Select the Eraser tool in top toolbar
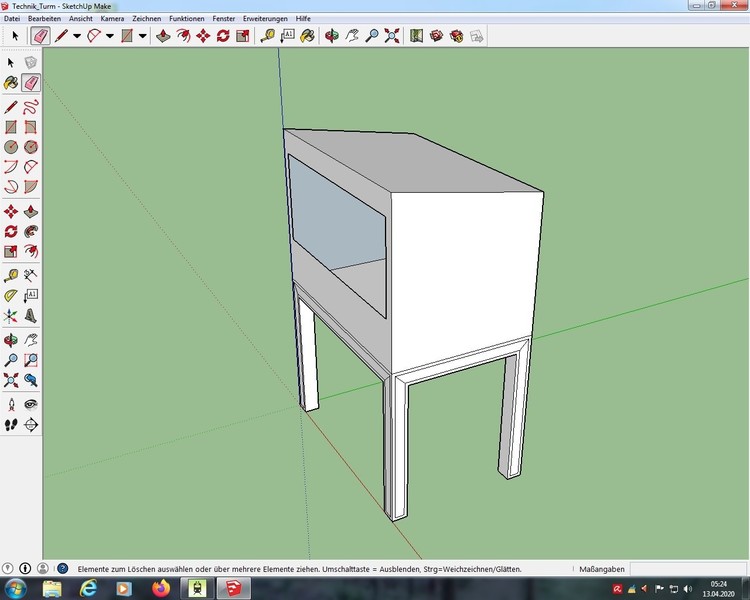Screen dimensions: 750x600 click(x=40, y=36)
